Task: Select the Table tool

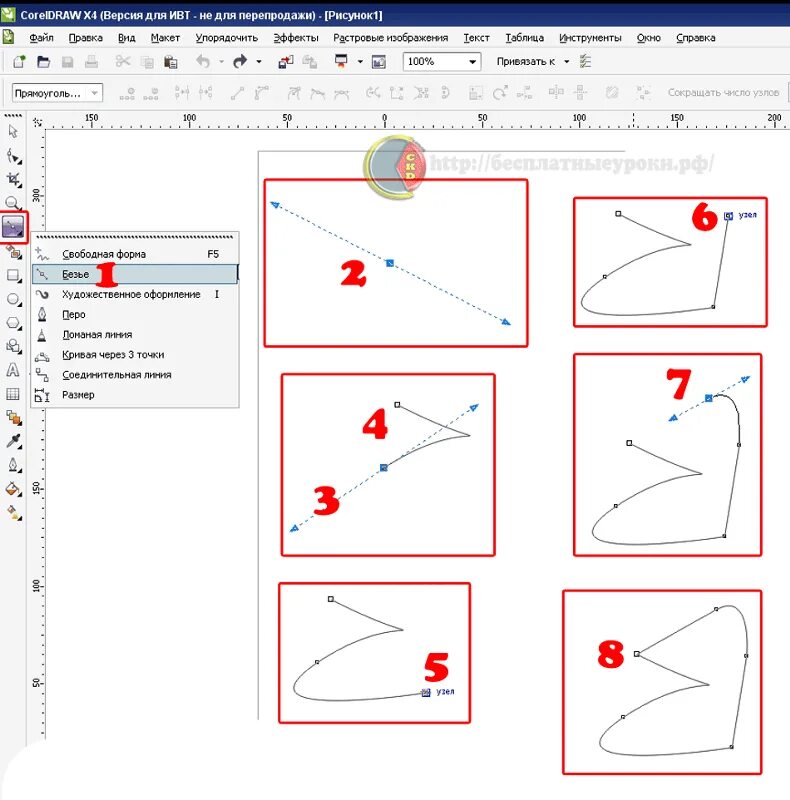Action: tap(13, 393)
